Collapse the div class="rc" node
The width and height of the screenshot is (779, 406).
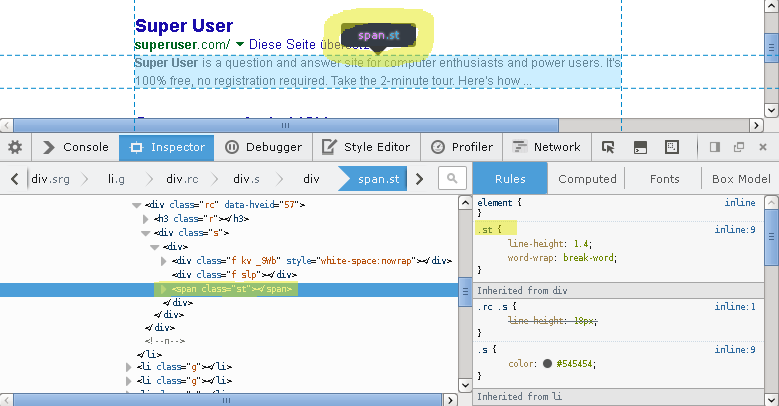136,204
